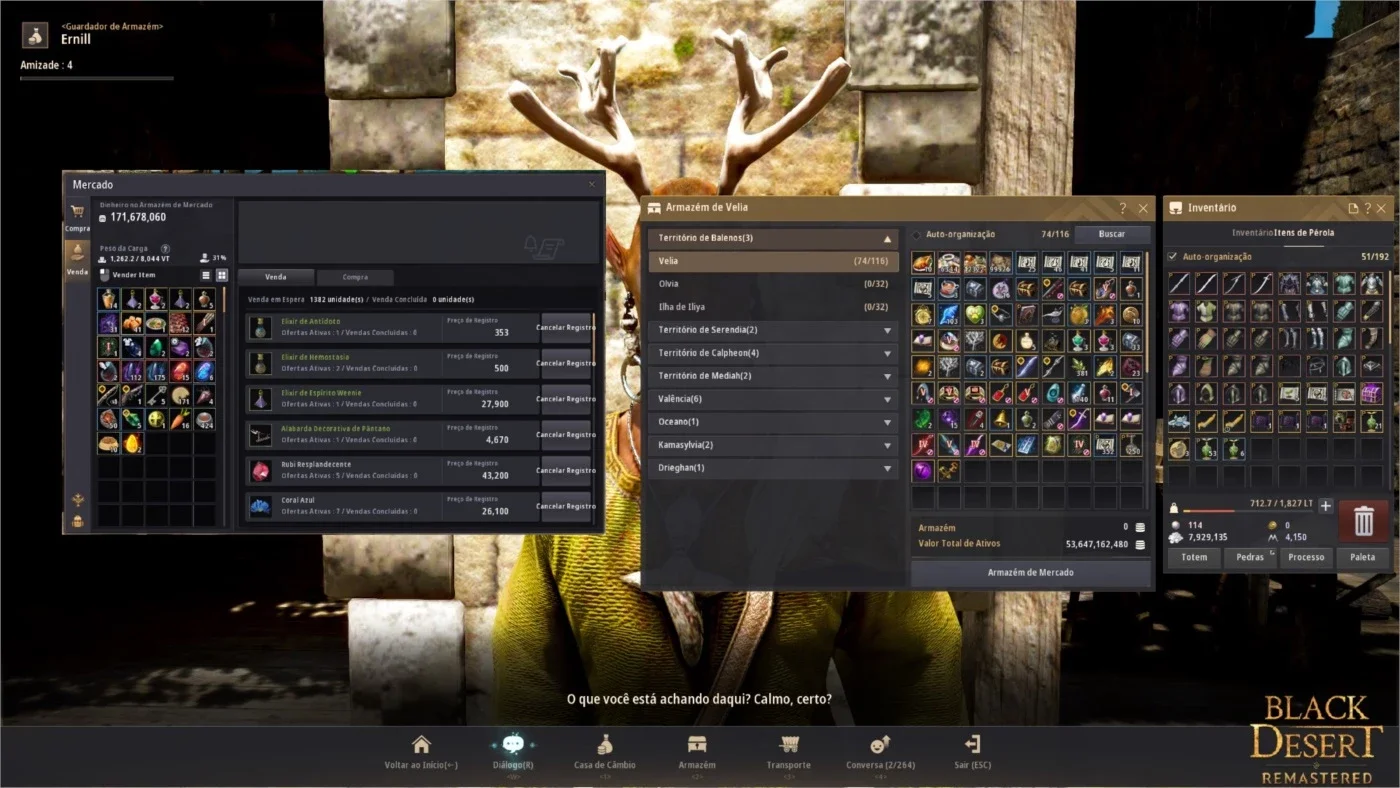Select the Velia storage row
1400x788 pixels.
point(773,262)
